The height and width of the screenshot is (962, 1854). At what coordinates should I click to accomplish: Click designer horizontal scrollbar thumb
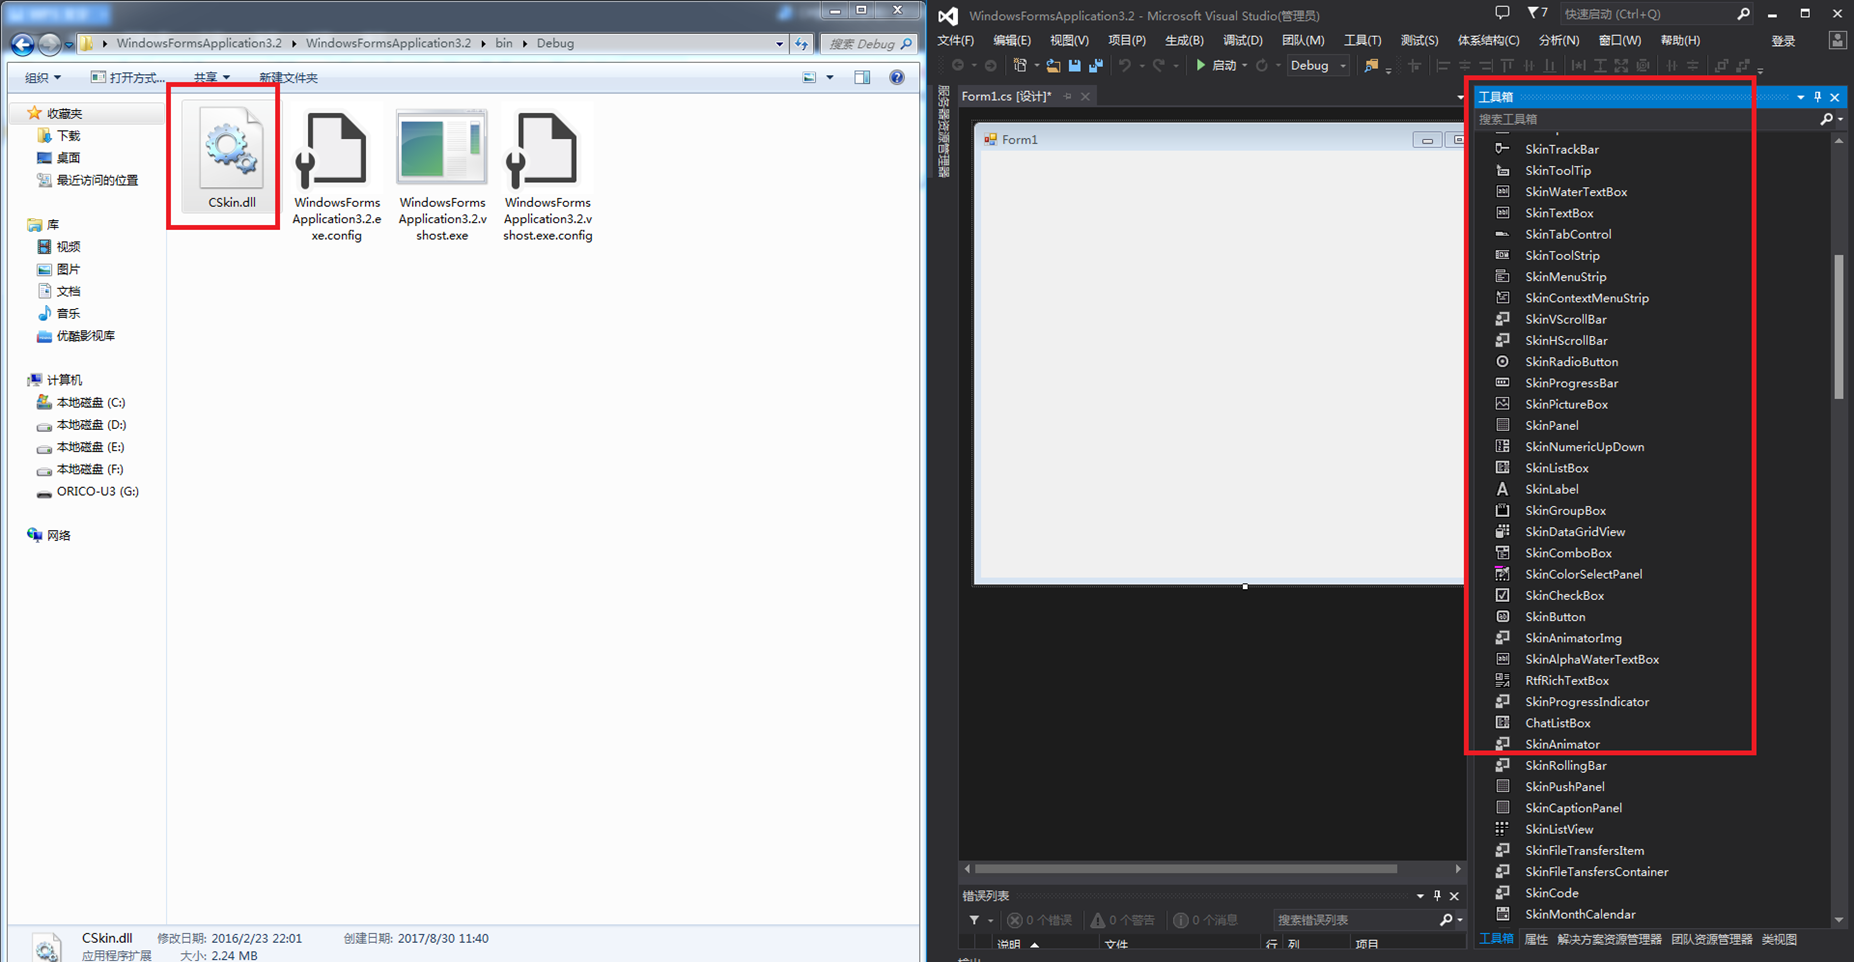click(x=1185, y=869)
